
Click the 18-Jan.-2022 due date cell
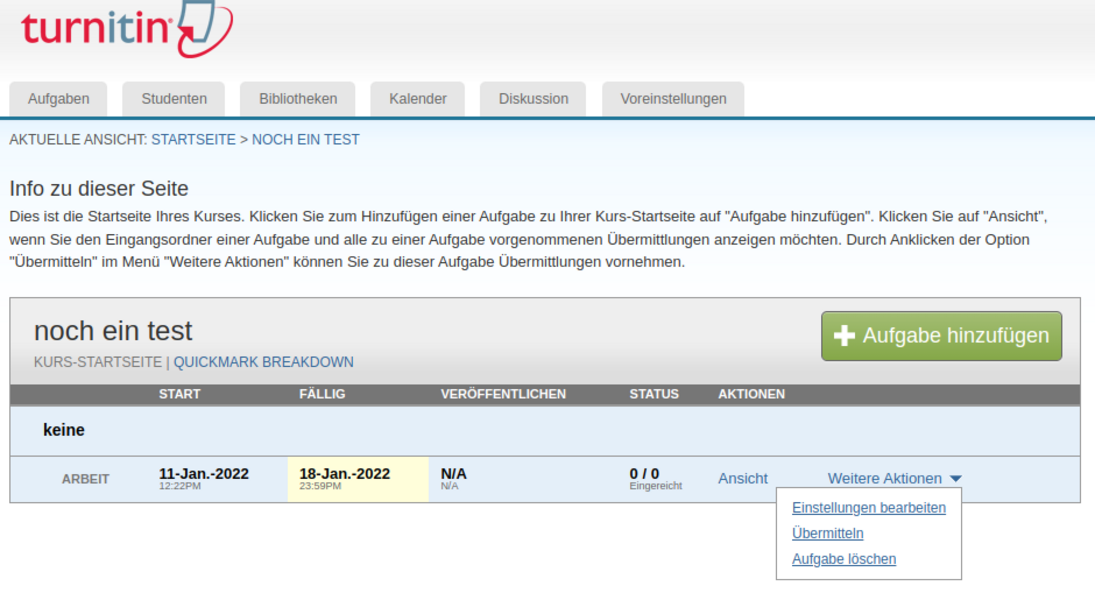tap(345, 474)
